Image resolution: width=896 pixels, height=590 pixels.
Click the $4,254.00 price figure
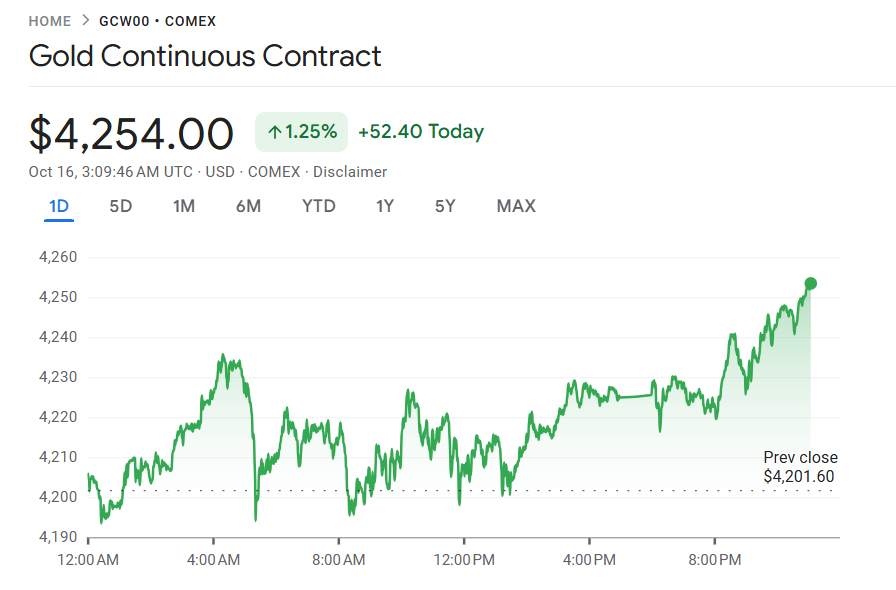131,134
